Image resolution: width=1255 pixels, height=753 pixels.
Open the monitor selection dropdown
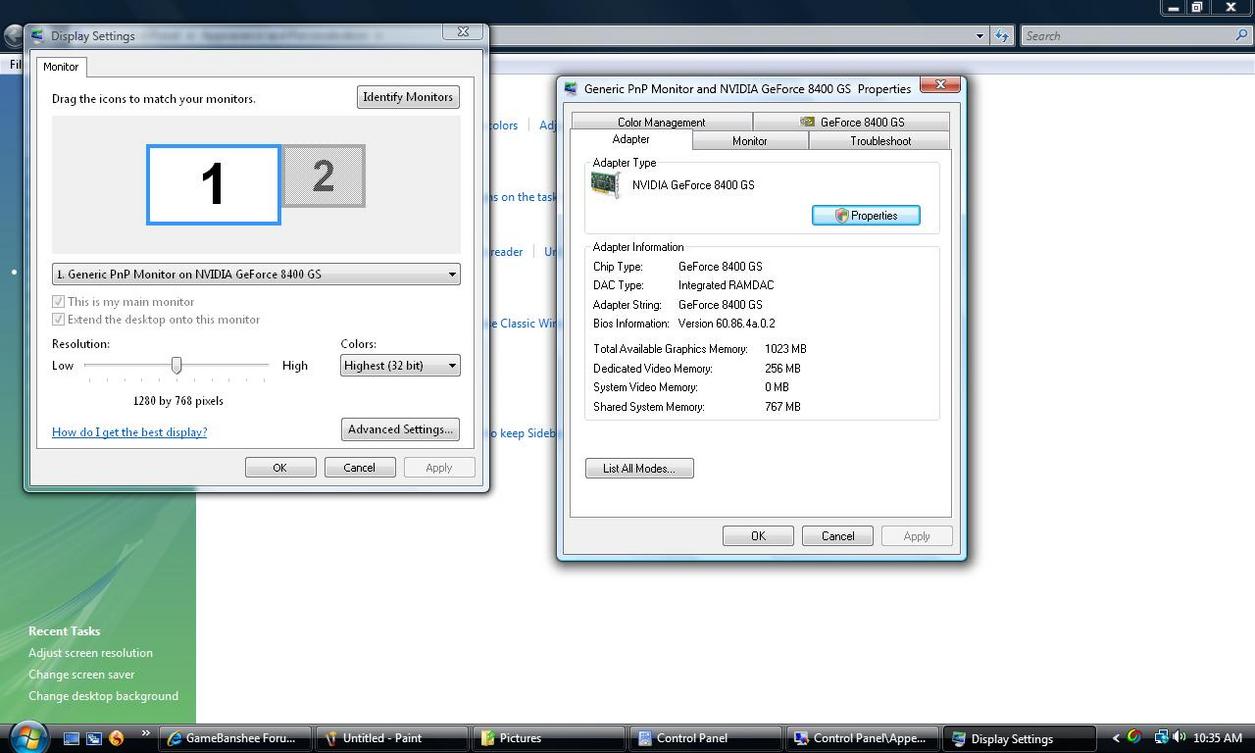(256, 274)
